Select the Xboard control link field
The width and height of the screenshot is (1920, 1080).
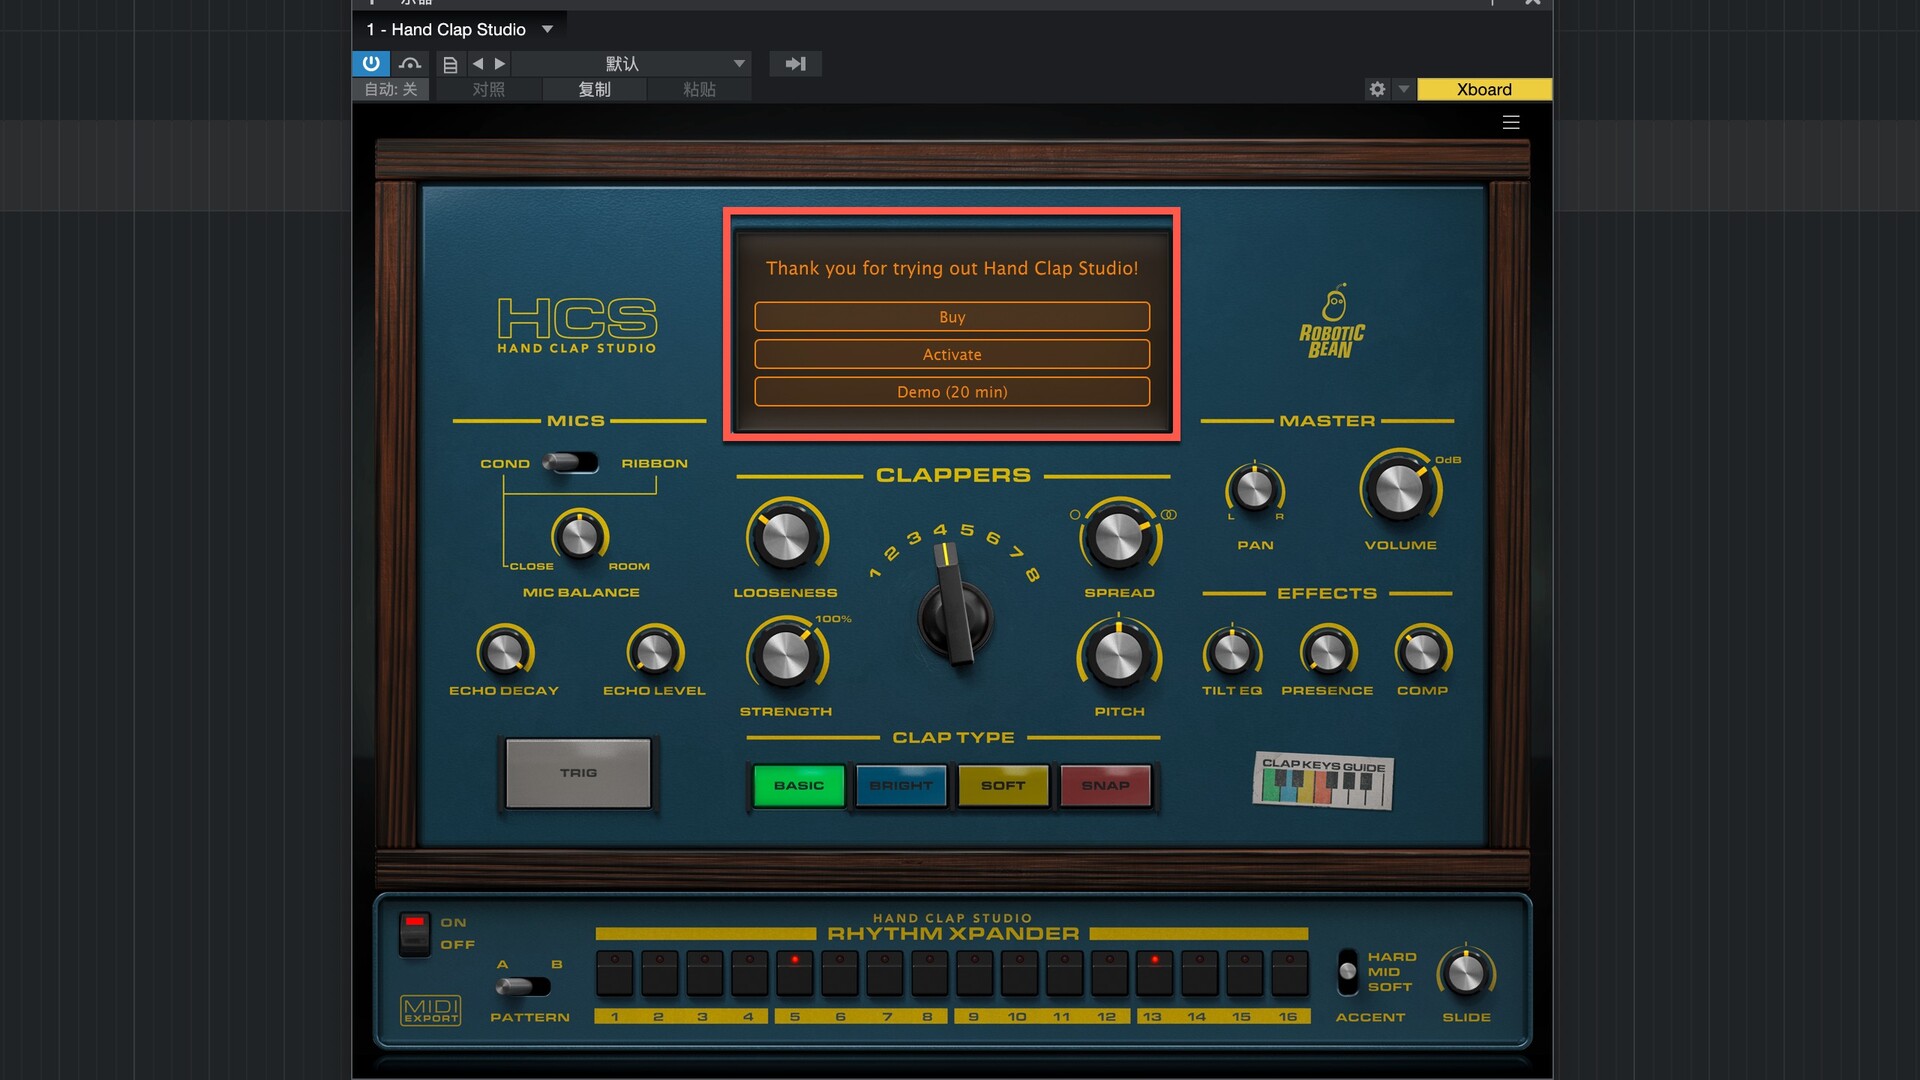(1484, 89)
